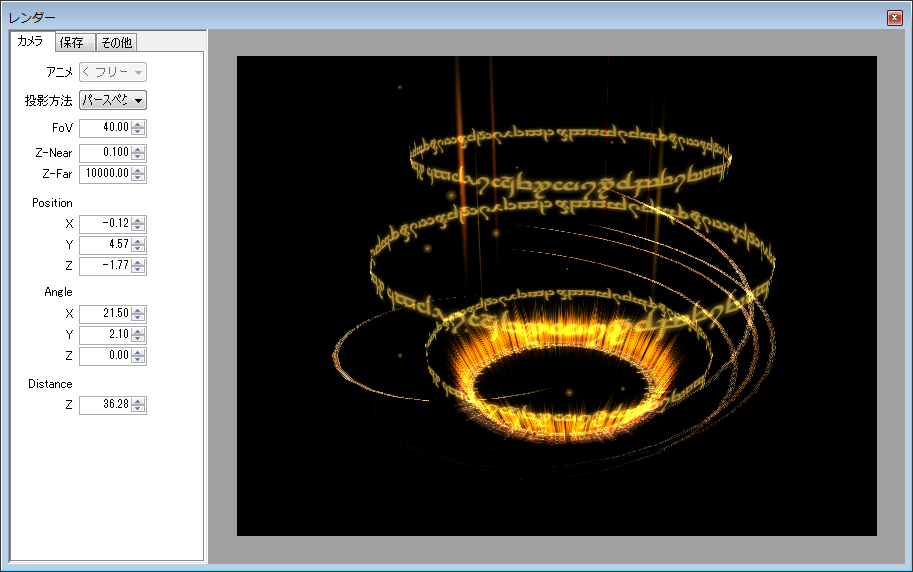Open the 投影方法 projection dropdown
The width and height of the screenshot is (913, 572).
coord(113,100)
